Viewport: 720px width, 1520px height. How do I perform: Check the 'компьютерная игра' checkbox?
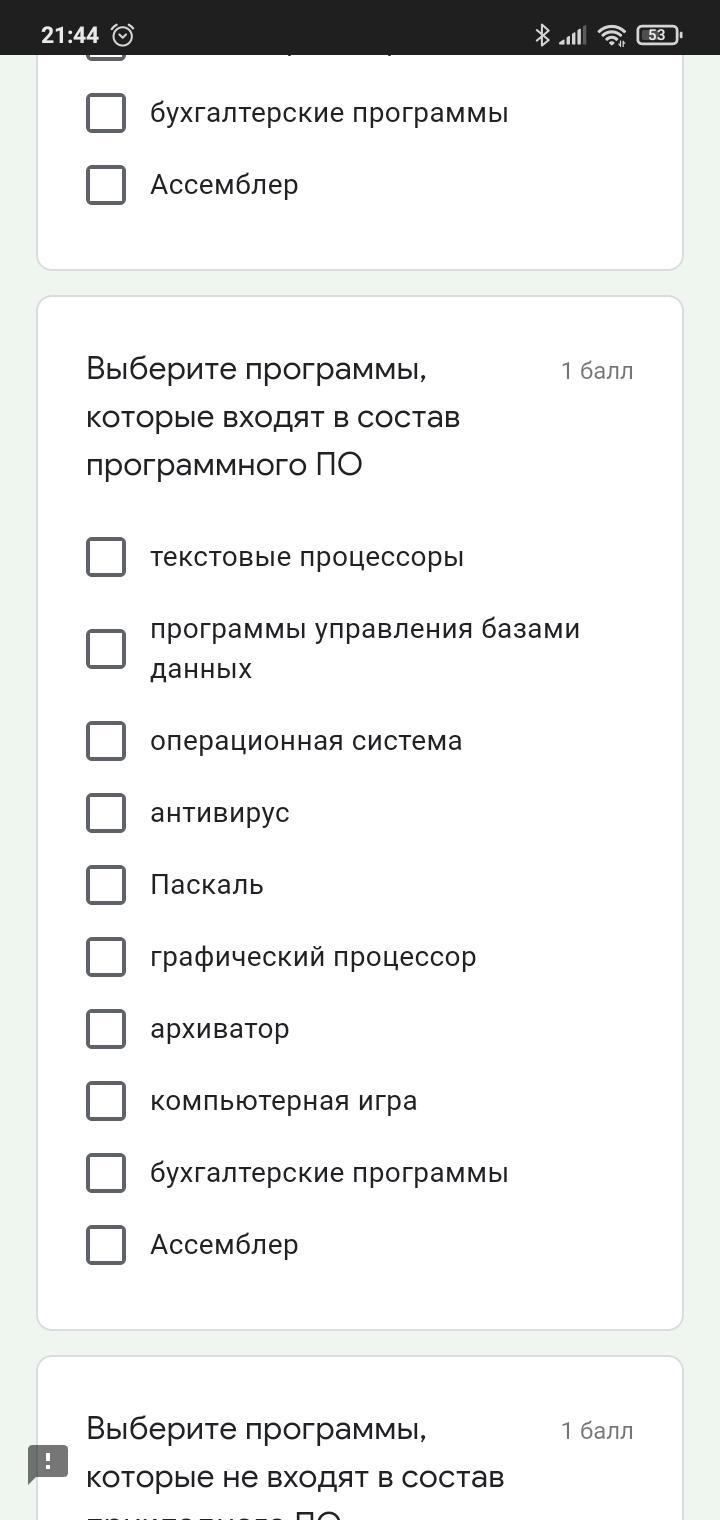[106, 1101]
